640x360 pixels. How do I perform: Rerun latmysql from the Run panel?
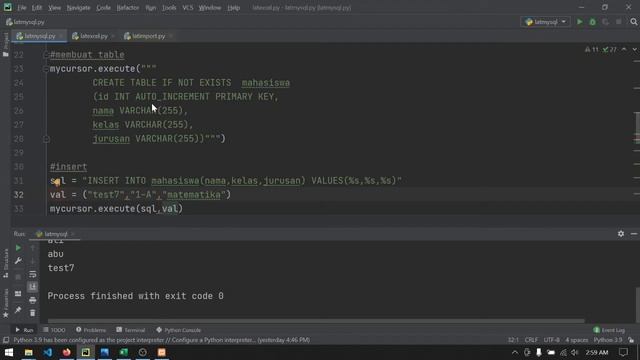[18, 248]
